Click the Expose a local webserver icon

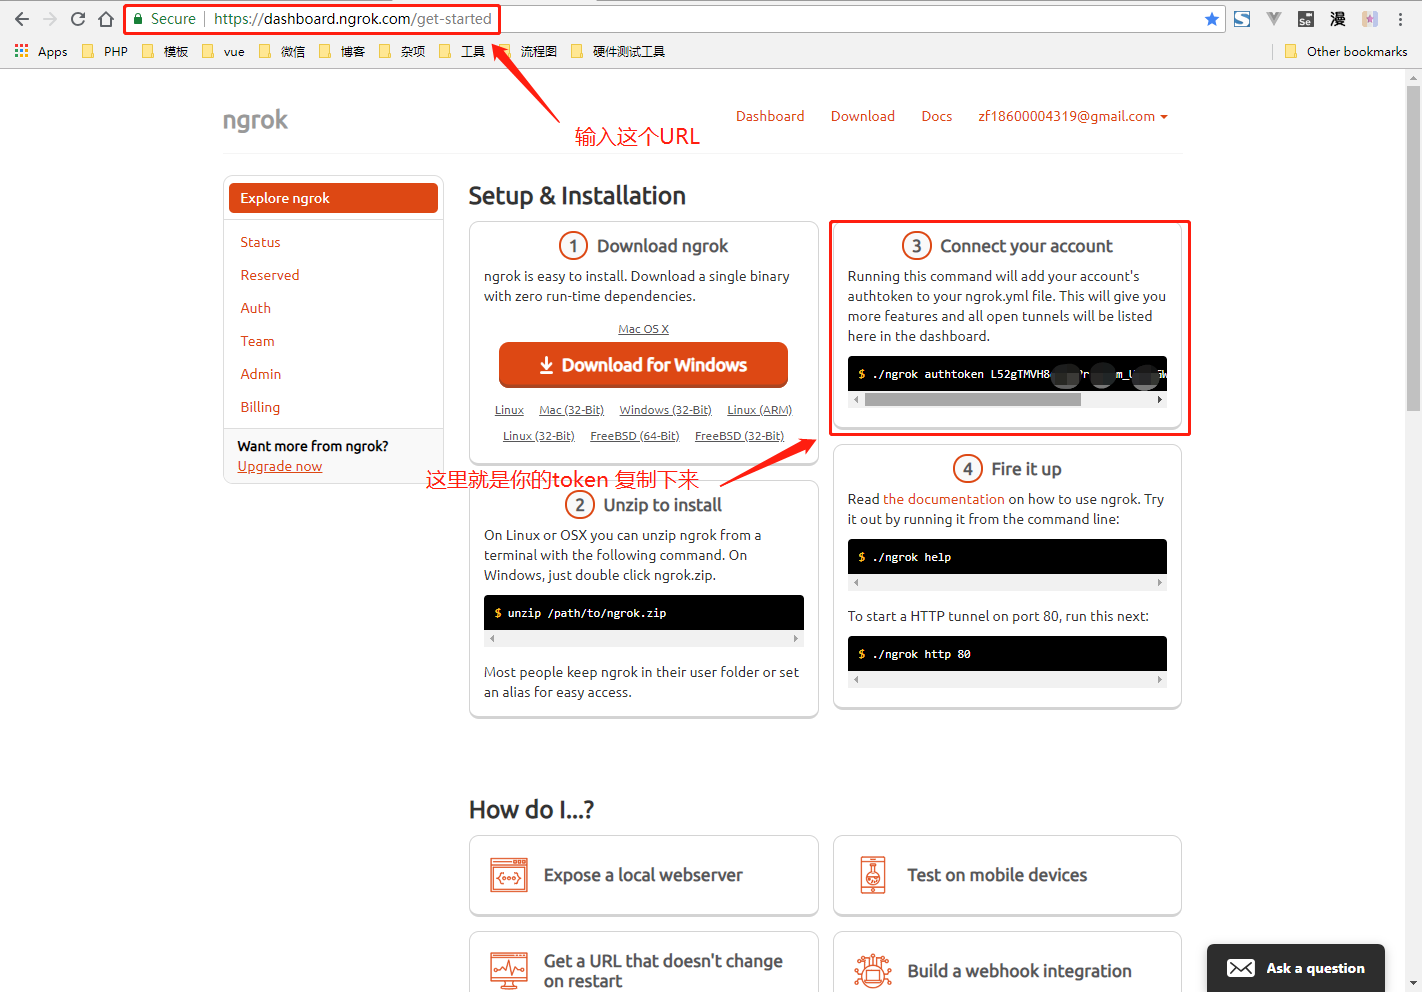click(509, 875)
